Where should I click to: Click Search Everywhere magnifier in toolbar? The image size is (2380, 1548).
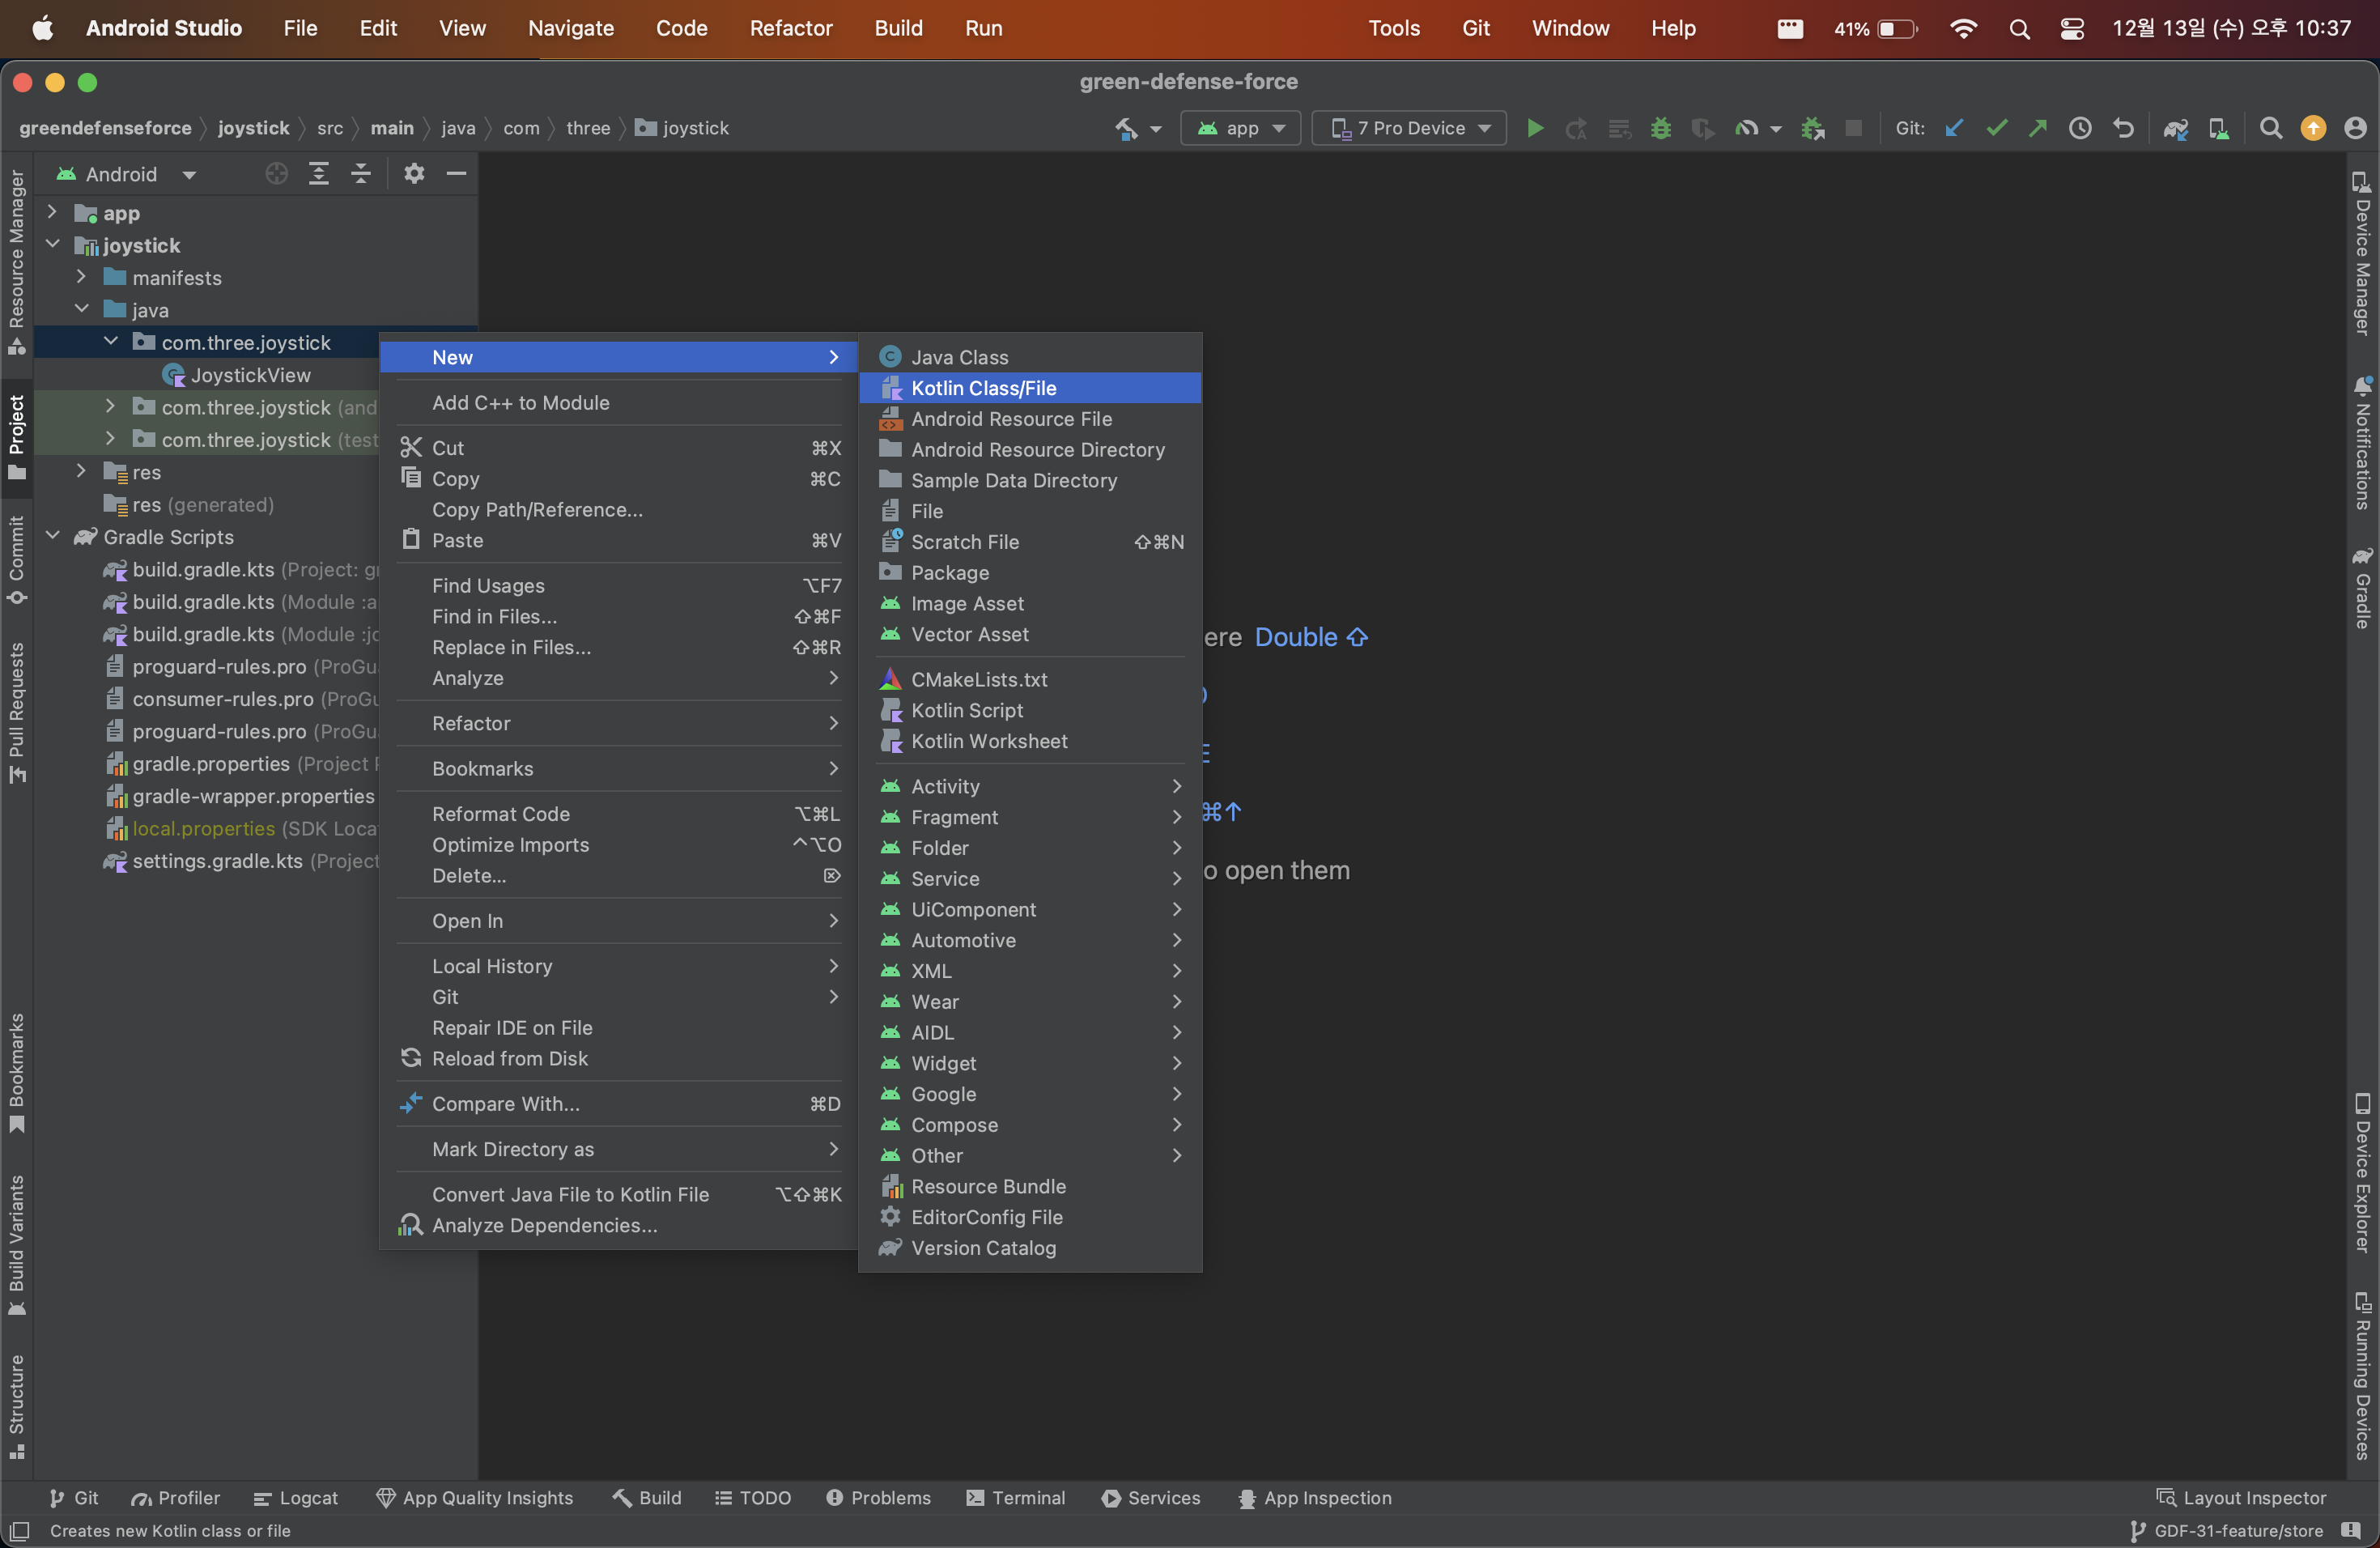click(x=2270, y=128)
